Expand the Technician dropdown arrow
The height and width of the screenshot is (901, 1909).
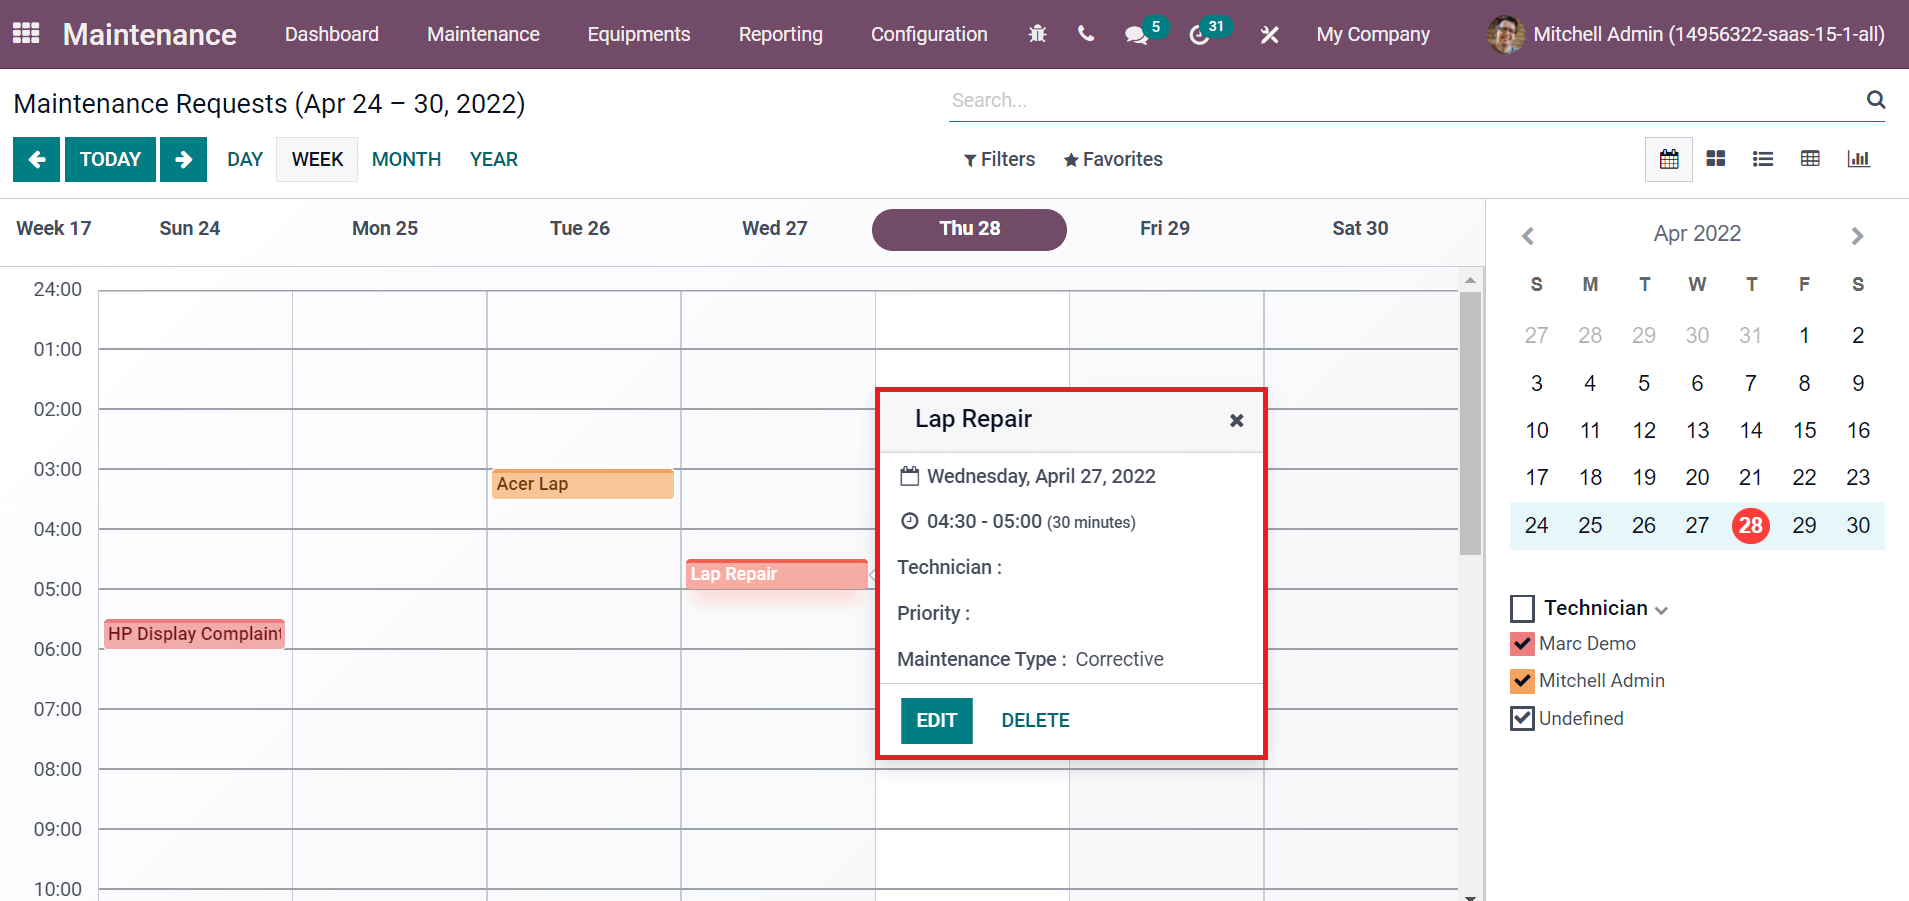1661,610
